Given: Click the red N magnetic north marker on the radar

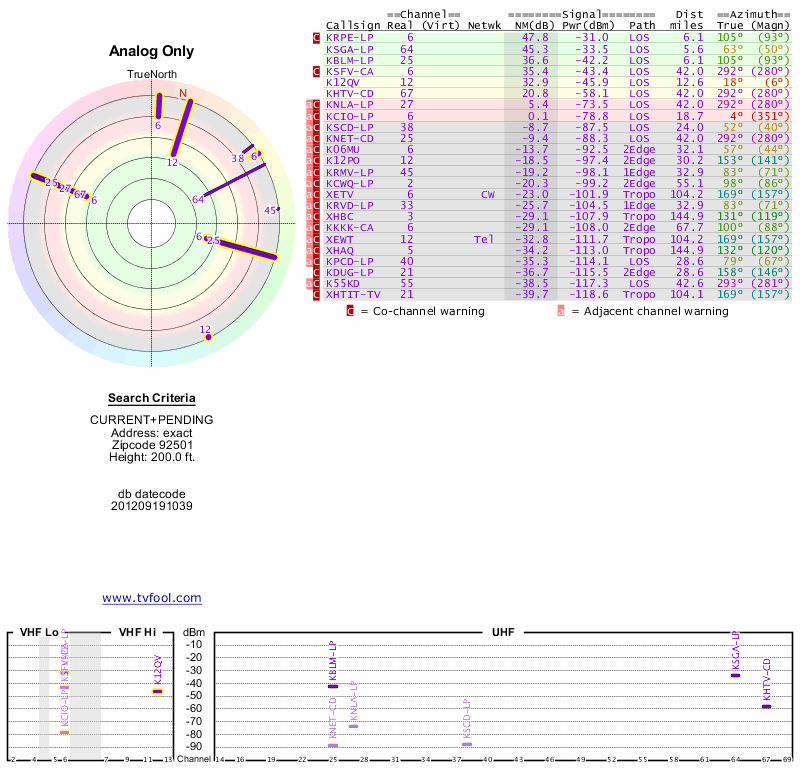Looking at the screenshot, I should click(x=183, y=93).
